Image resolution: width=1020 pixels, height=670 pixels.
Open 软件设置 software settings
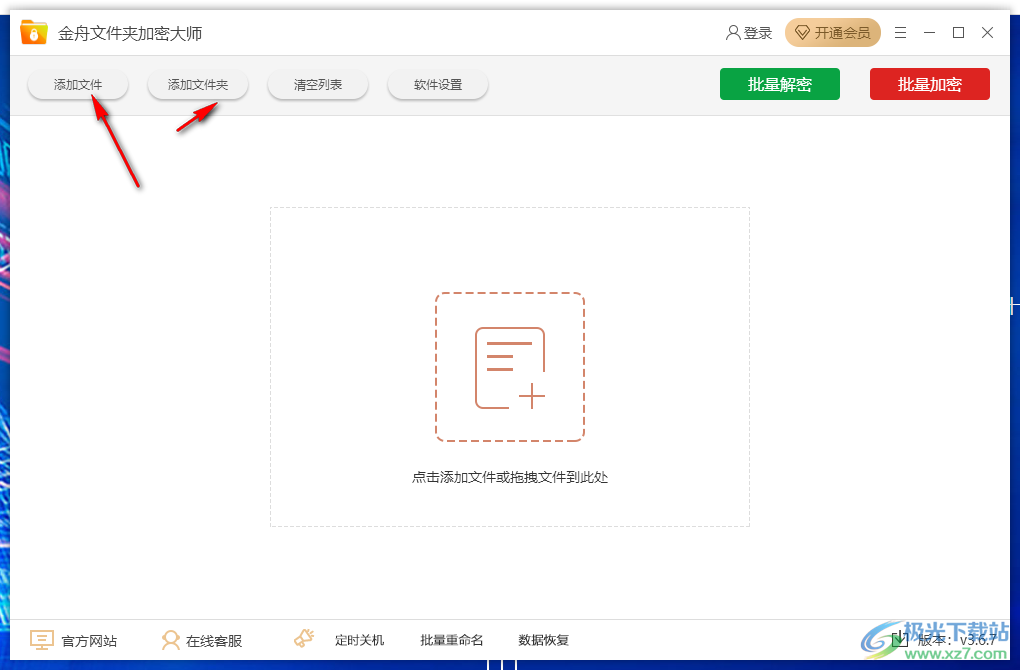tap(437, 84)
